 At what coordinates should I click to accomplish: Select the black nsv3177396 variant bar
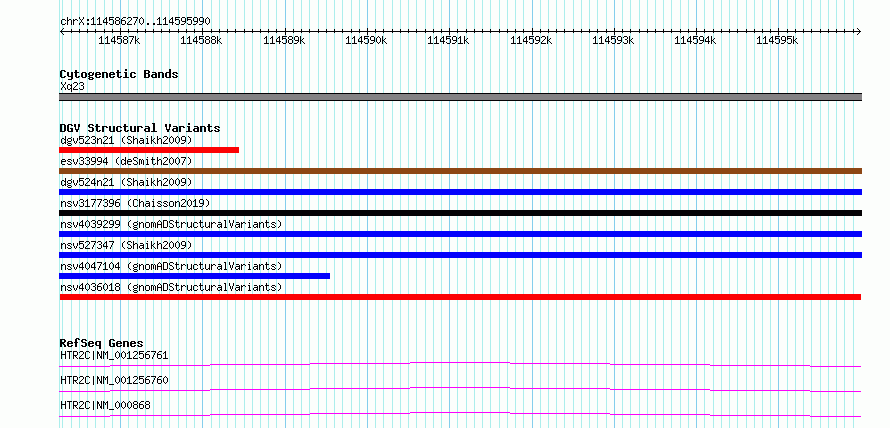pos(460,213)
